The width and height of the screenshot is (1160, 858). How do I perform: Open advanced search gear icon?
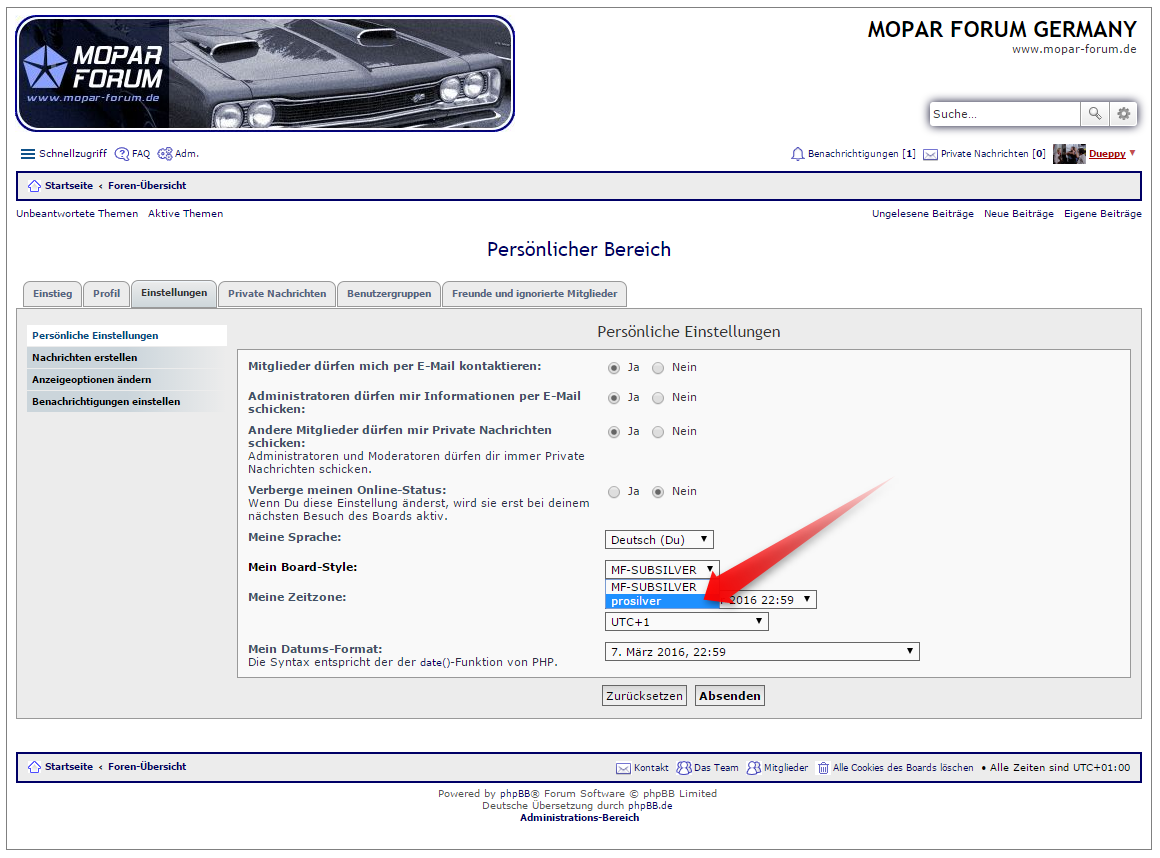coord(1124,114)
